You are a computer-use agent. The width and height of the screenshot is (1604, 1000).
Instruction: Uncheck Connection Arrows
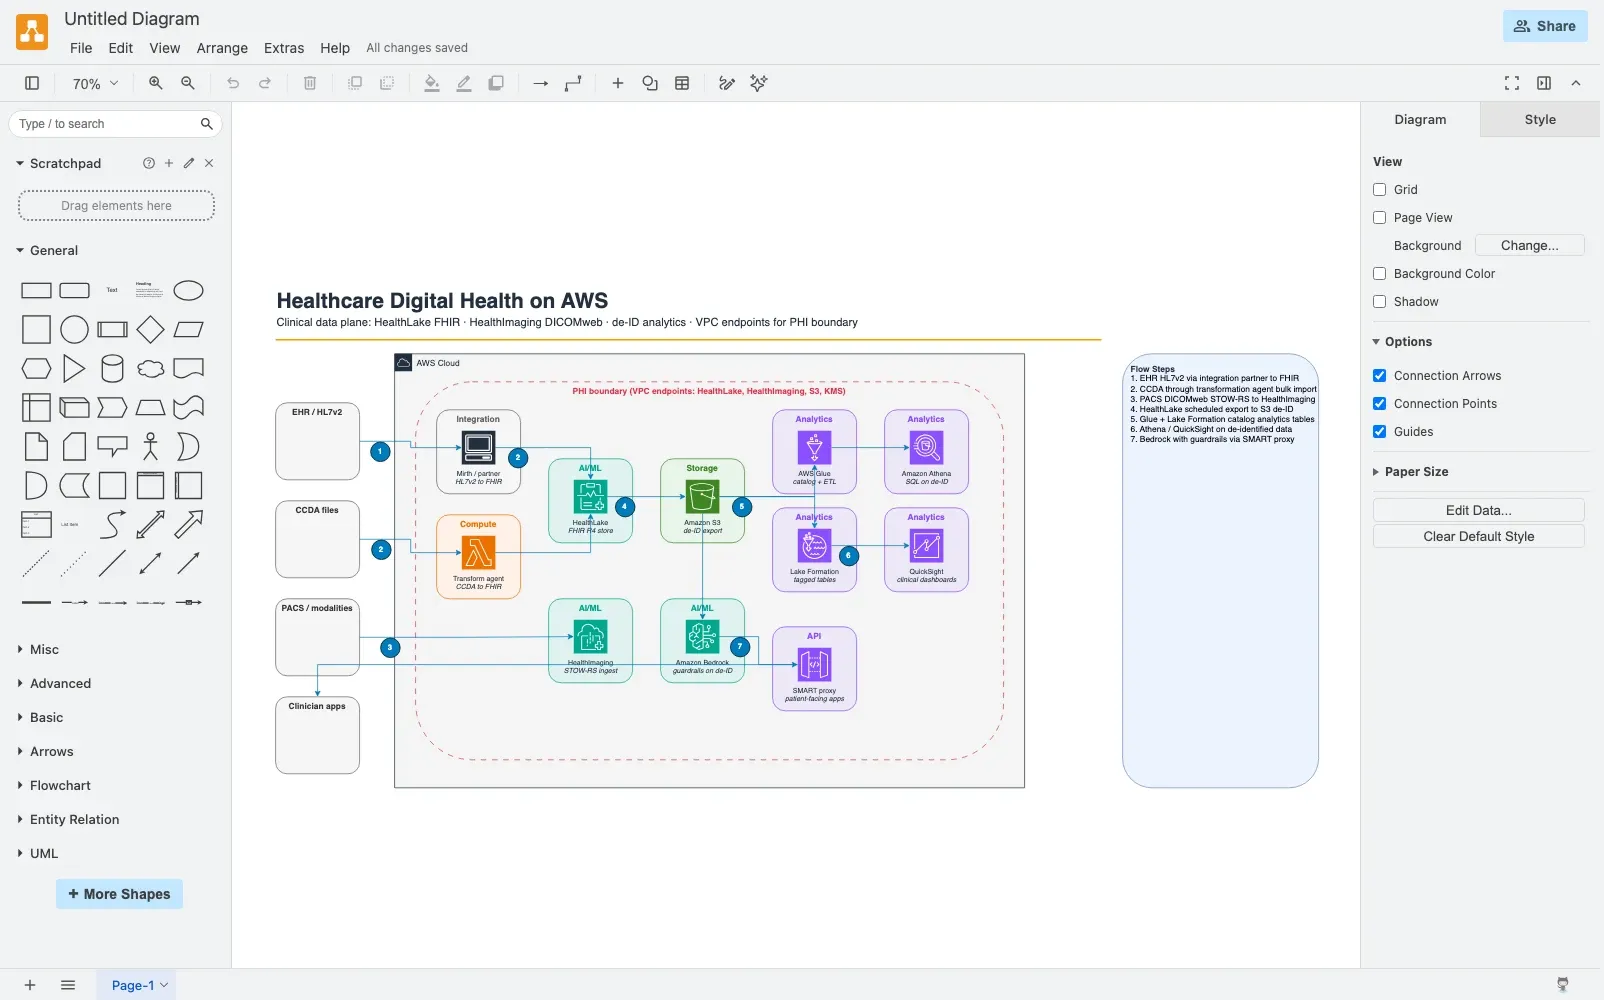(x=1380, y=376)
